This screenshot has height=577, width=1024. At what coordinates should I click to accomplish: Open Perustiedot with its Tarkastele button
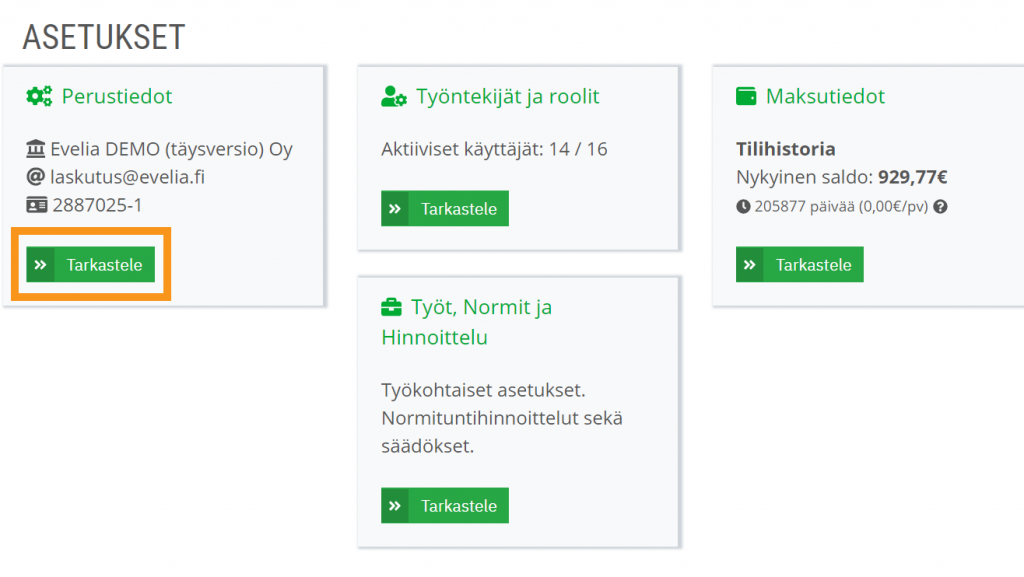pyautogui.click(x=91, y=264)
